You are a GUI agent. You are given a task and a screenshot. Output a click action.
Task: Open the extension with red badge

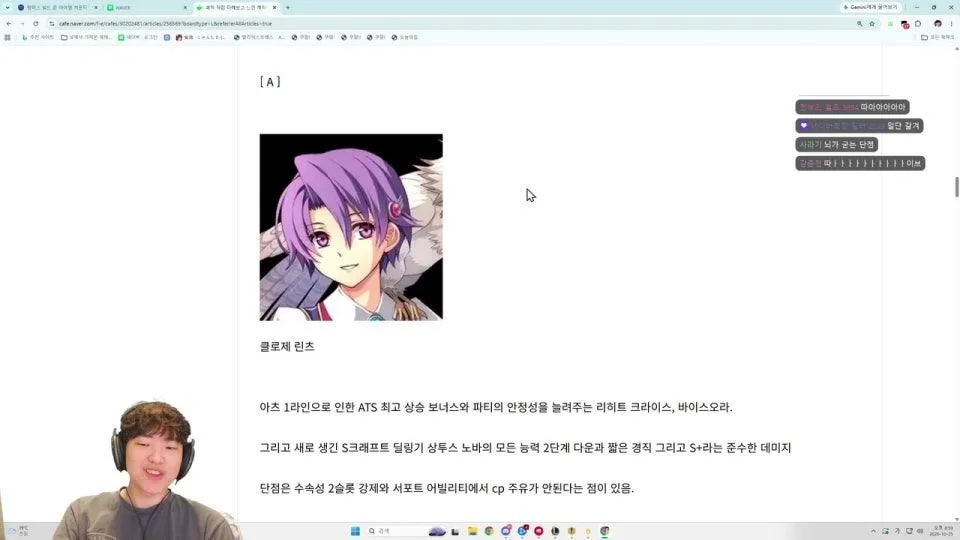pyautogui.click(x=905, y=24)
